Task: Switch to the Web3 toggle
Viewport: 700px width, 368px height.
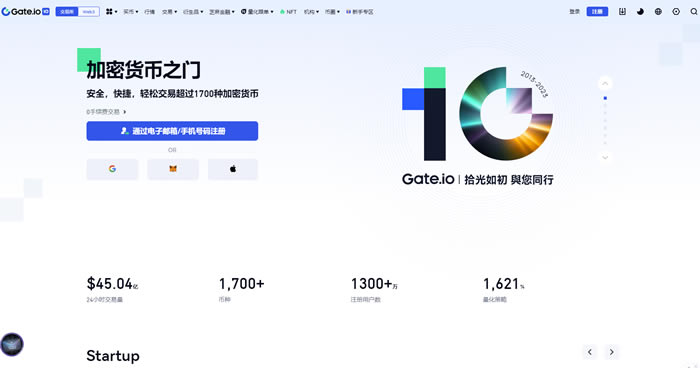Action: pyautogui.click(x=89, y=12)
